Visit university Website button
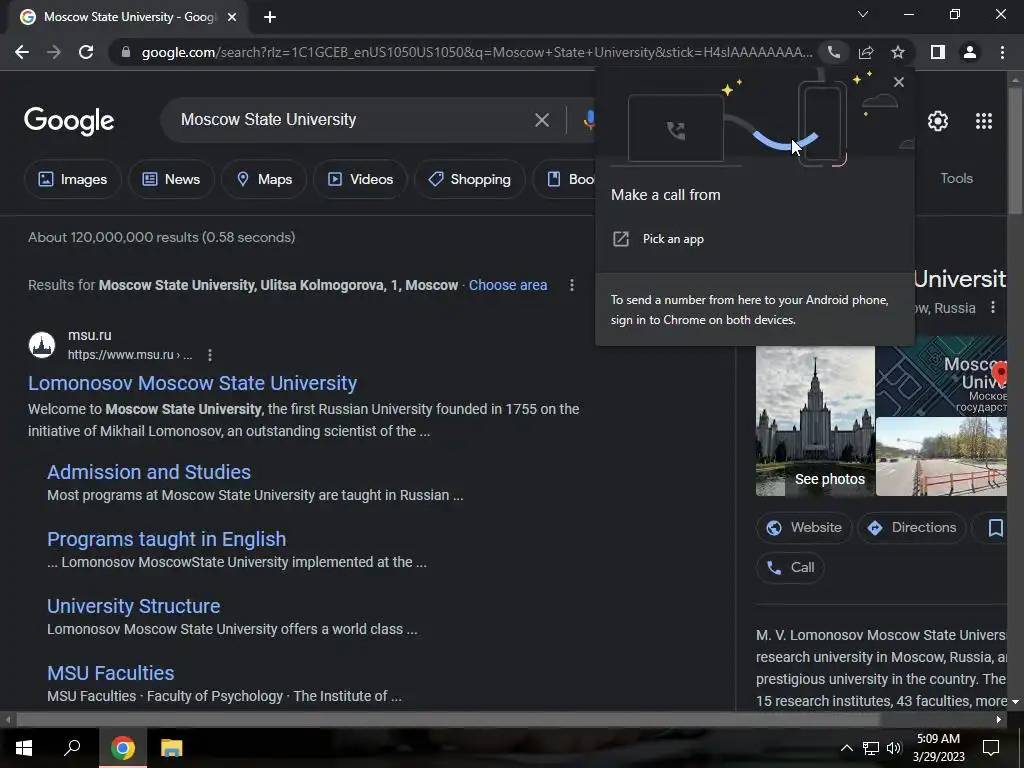Image resolution: width=1024 pixels, height=768 pixels. coord(804,528)
